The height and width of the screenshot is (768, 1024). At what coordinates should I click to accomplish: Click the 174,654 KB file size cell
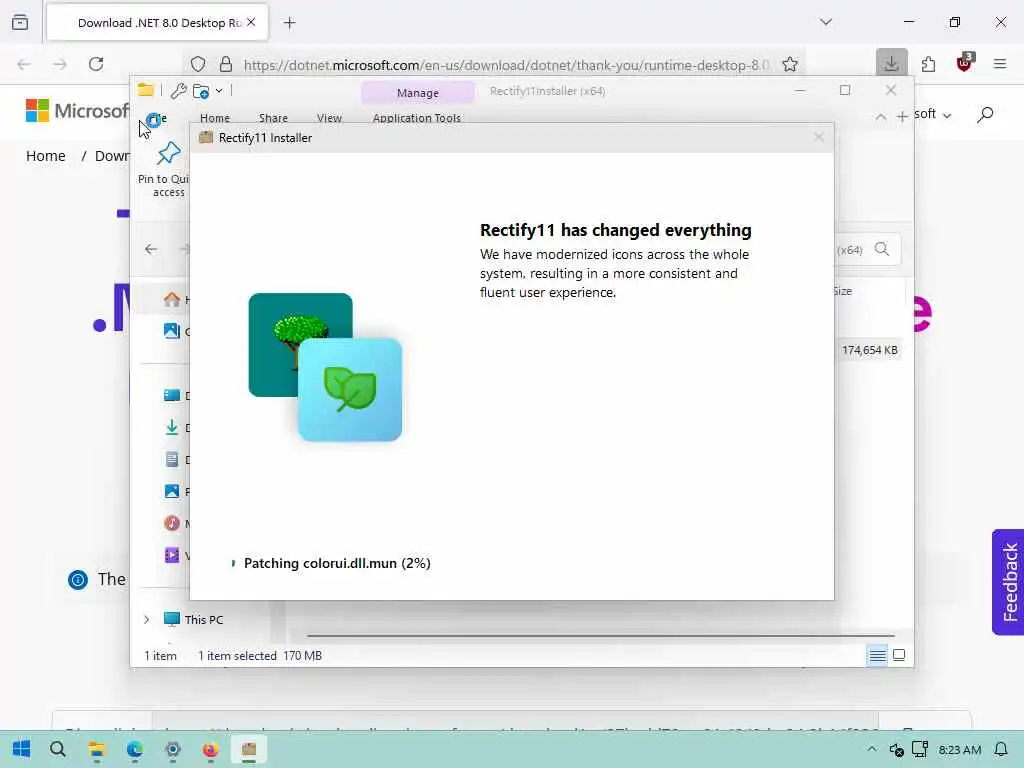point(869,350)
